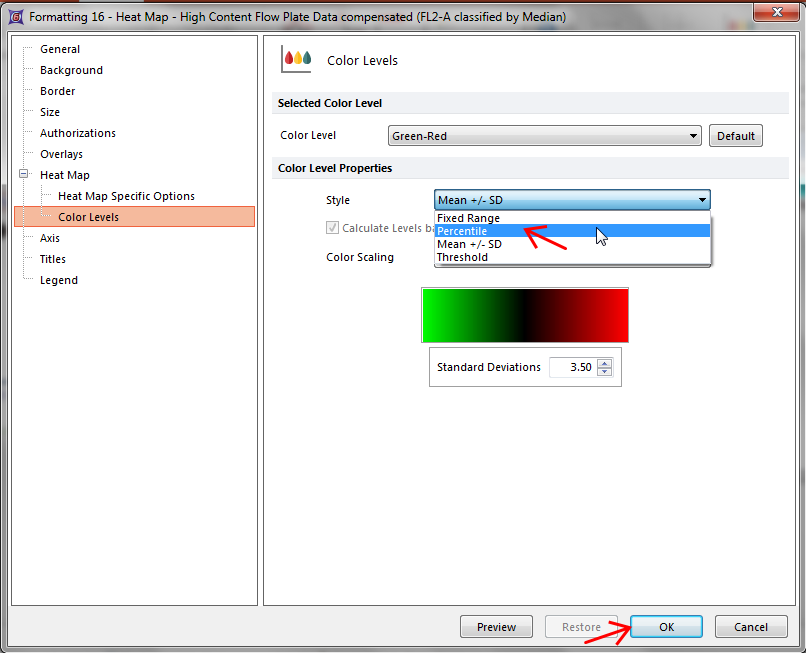Click the Cancel button
Screen dimensions: 806x653
750,627
